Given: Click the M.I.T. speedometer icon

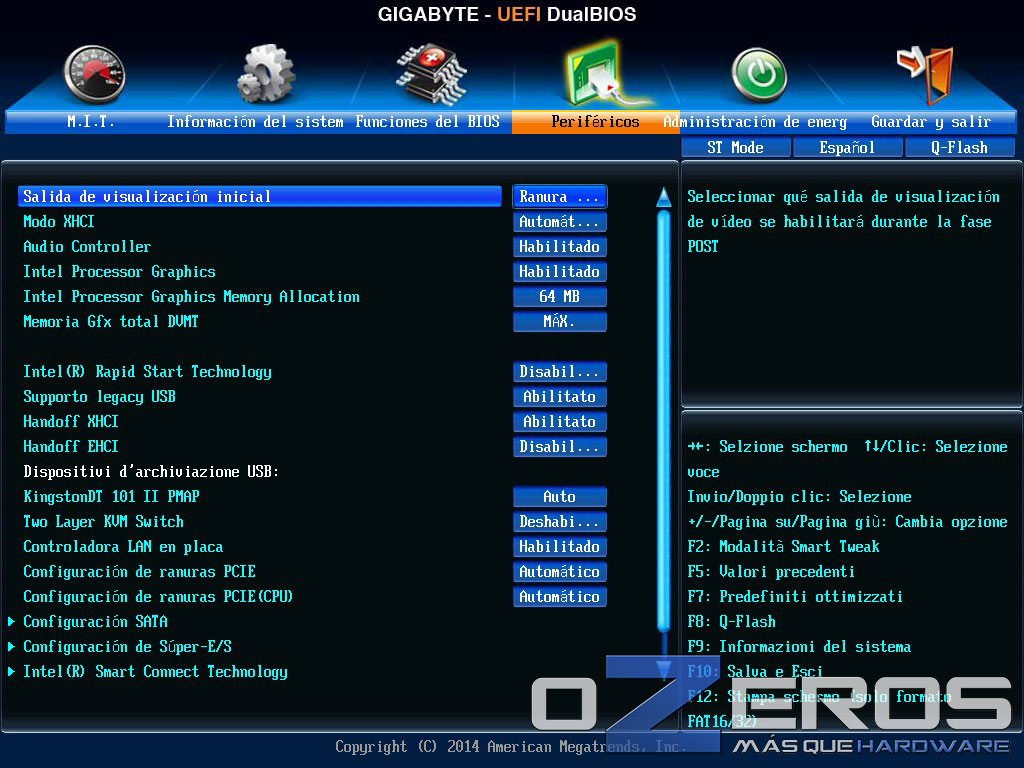Looking at the screenshot, I should pyautogui.click(x=95, y=74).
